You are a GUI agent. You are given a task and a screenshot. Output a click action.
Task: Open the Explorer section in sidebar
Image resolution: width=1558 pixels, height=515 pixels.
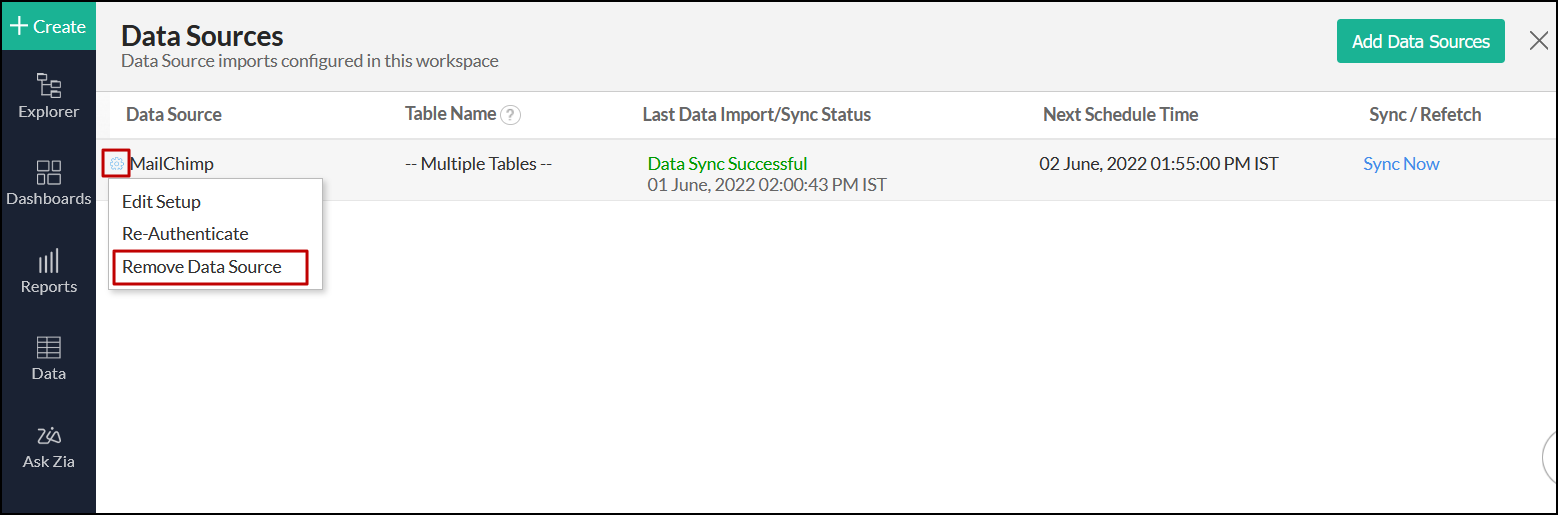pyautogui.click(x=48, y=96)
